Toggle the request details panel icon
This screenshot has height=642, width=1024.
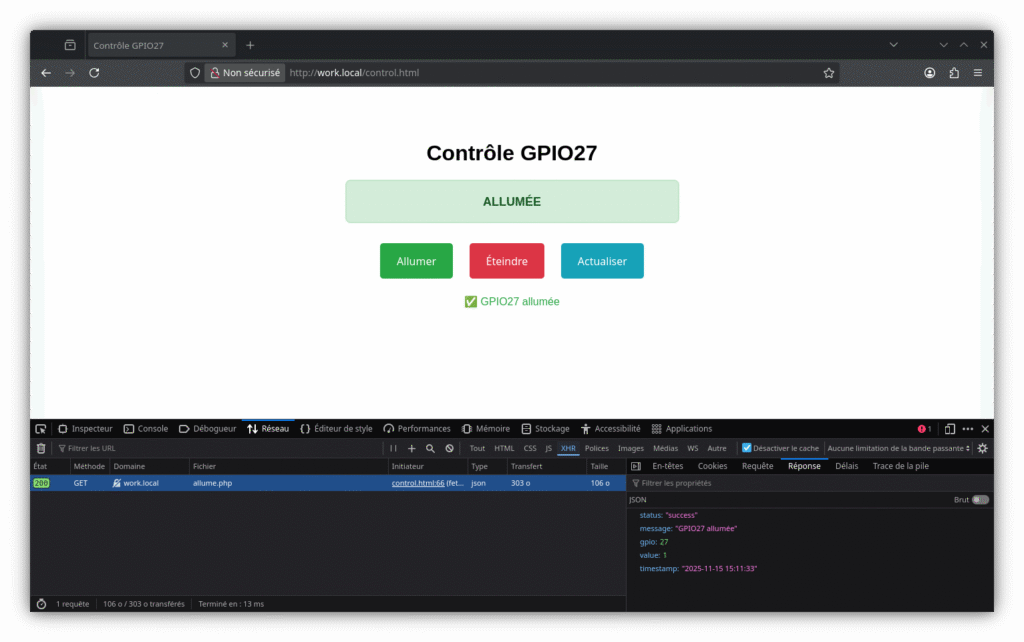pyautogui.click(x=635, y=466)
